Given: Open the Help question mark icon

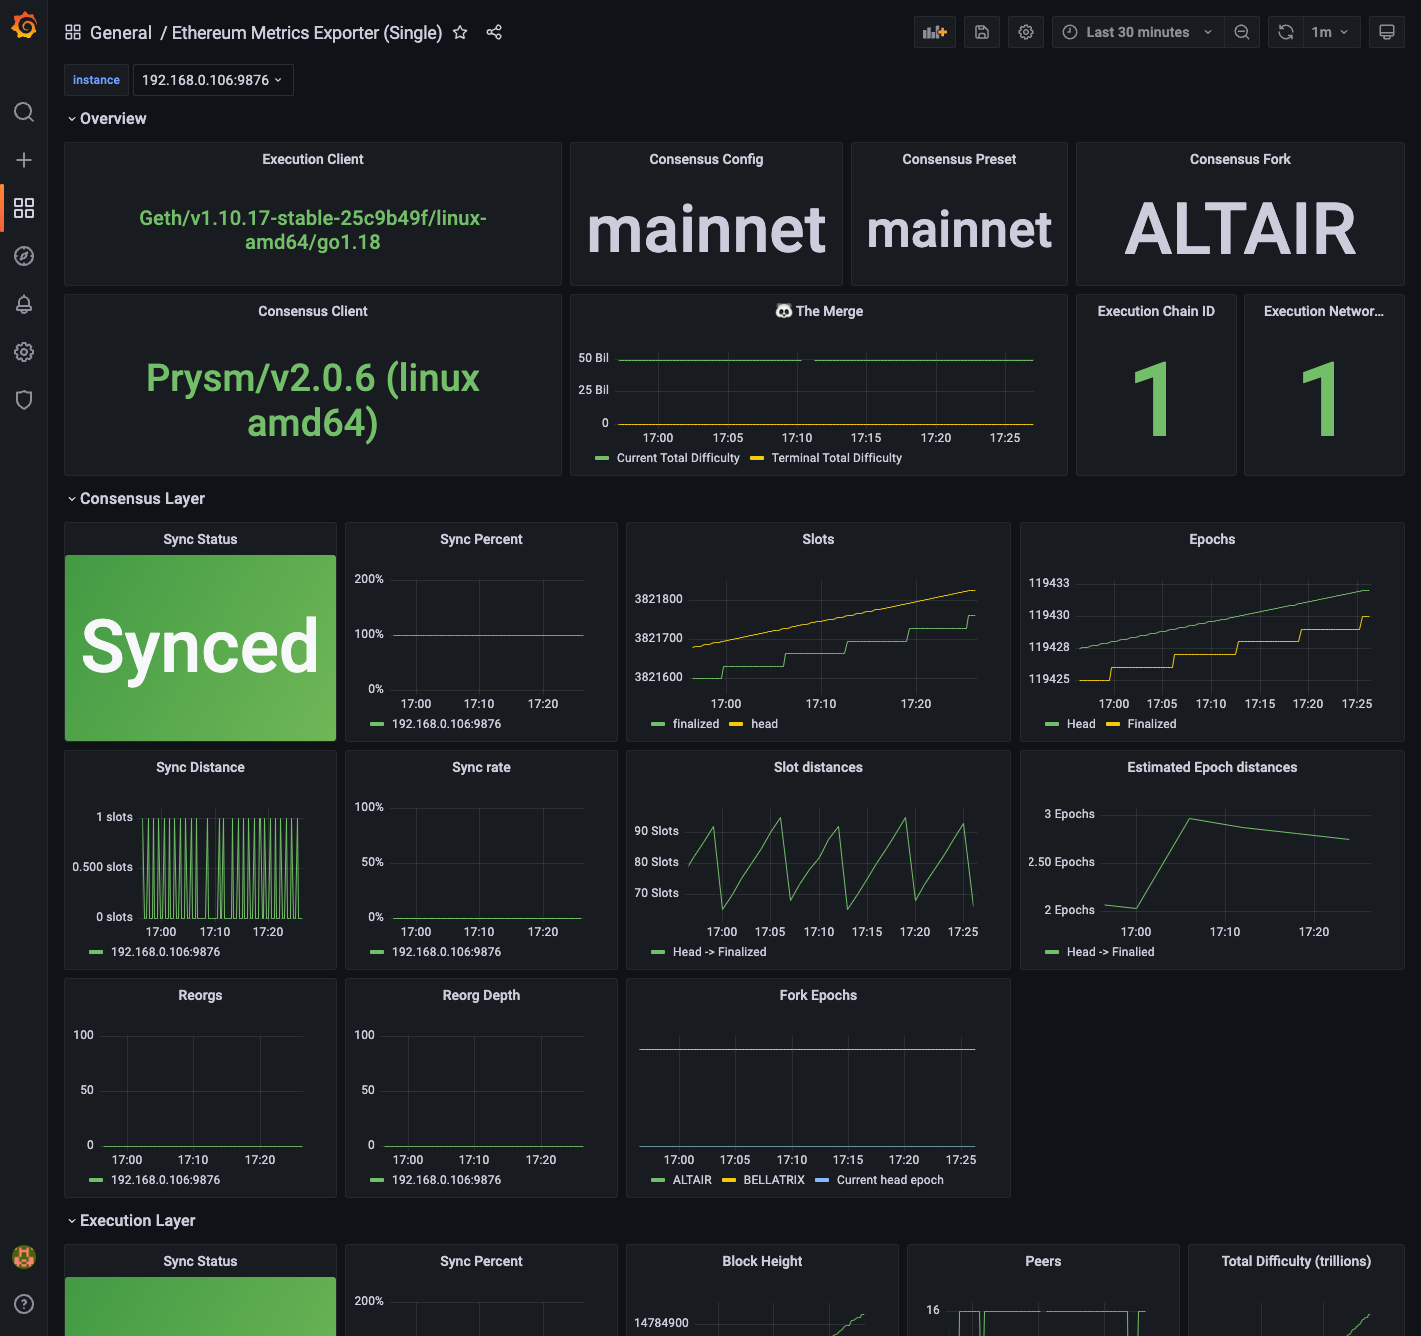Looking at the screenshot, I should tap(24, 1304).
